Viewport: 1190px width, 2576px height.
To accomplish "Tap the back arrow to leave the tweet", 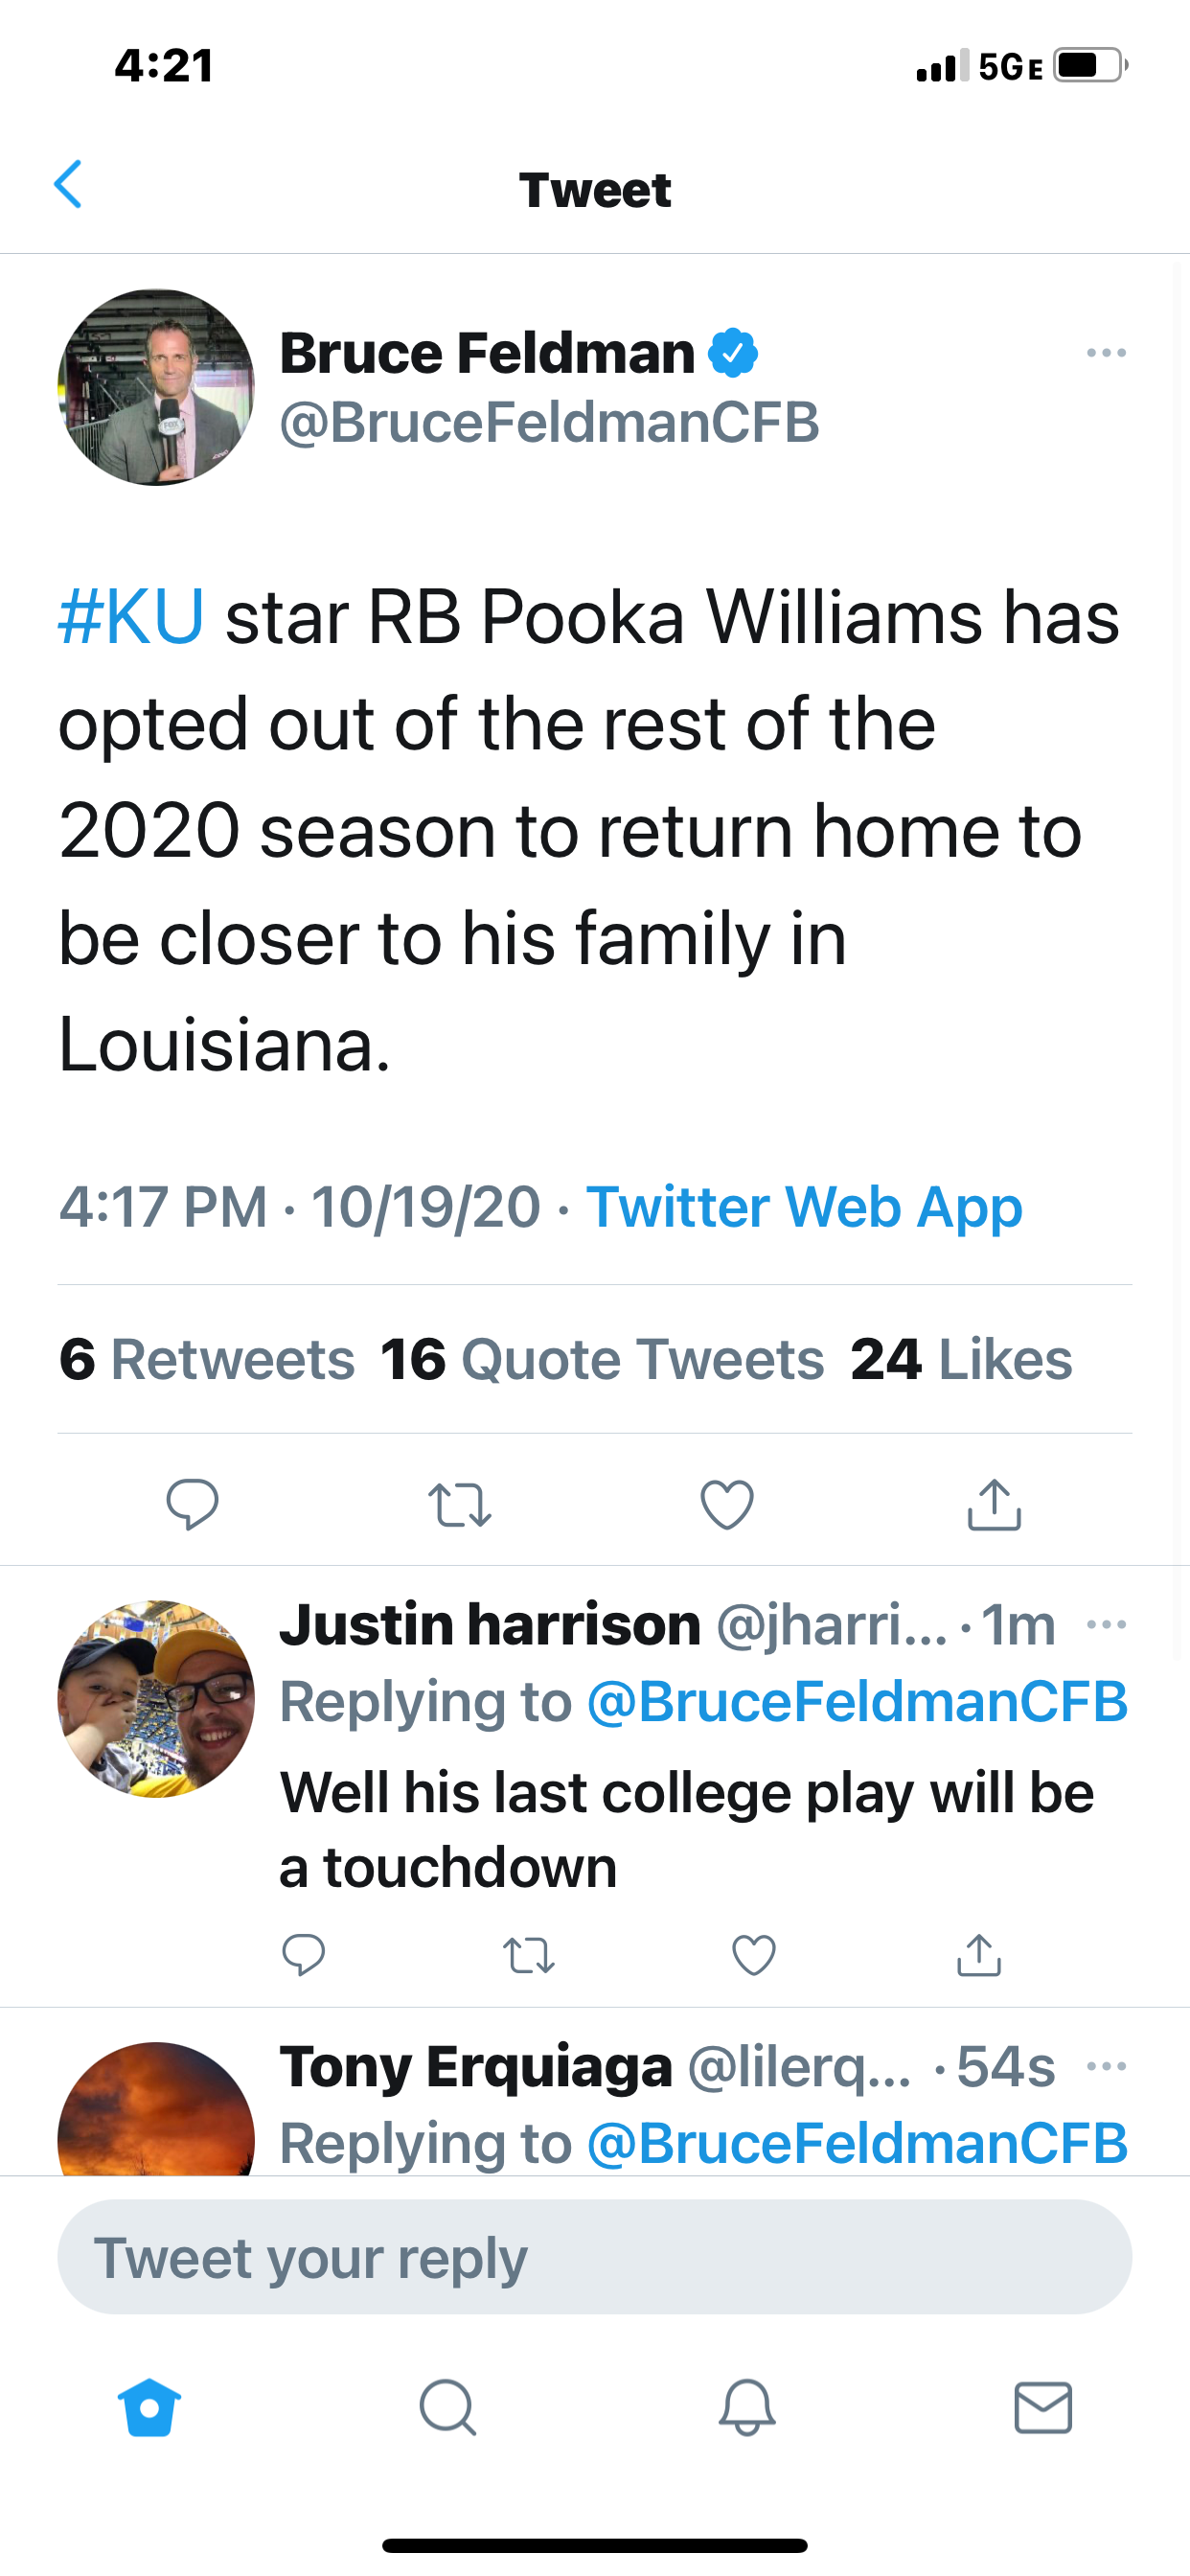I will tap(68, 185).
